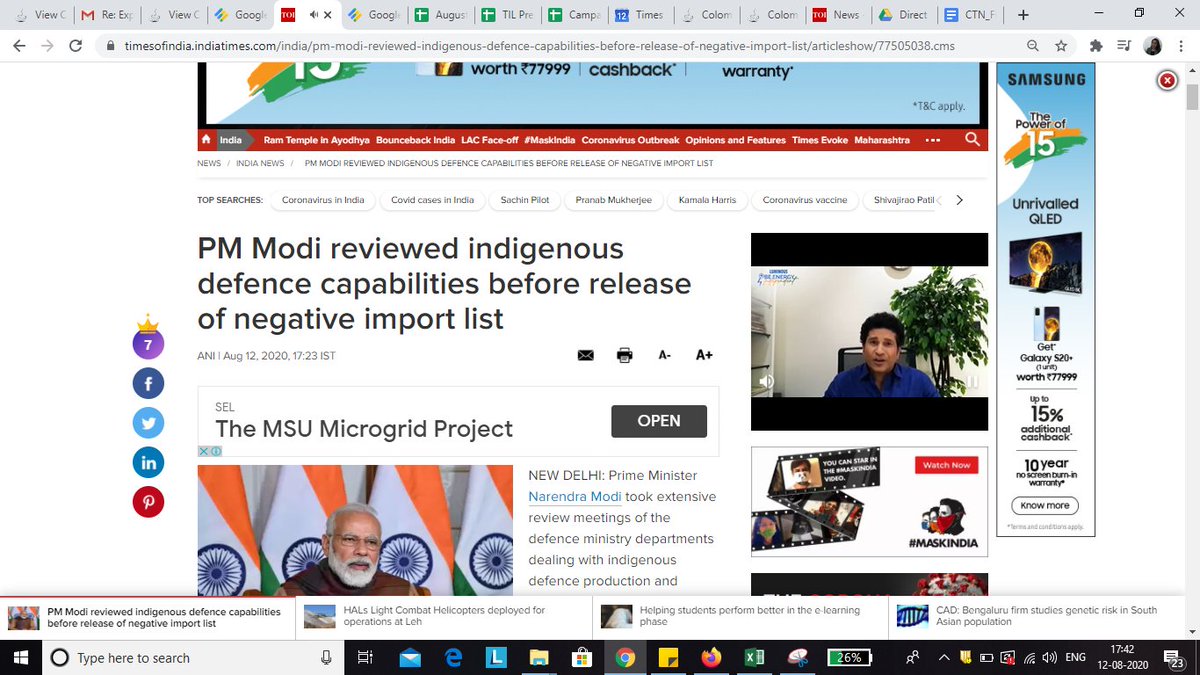Switch to the 'August' sheets tab
The height and width of the screenshot is (675, 1200).
tap(441, 15)
